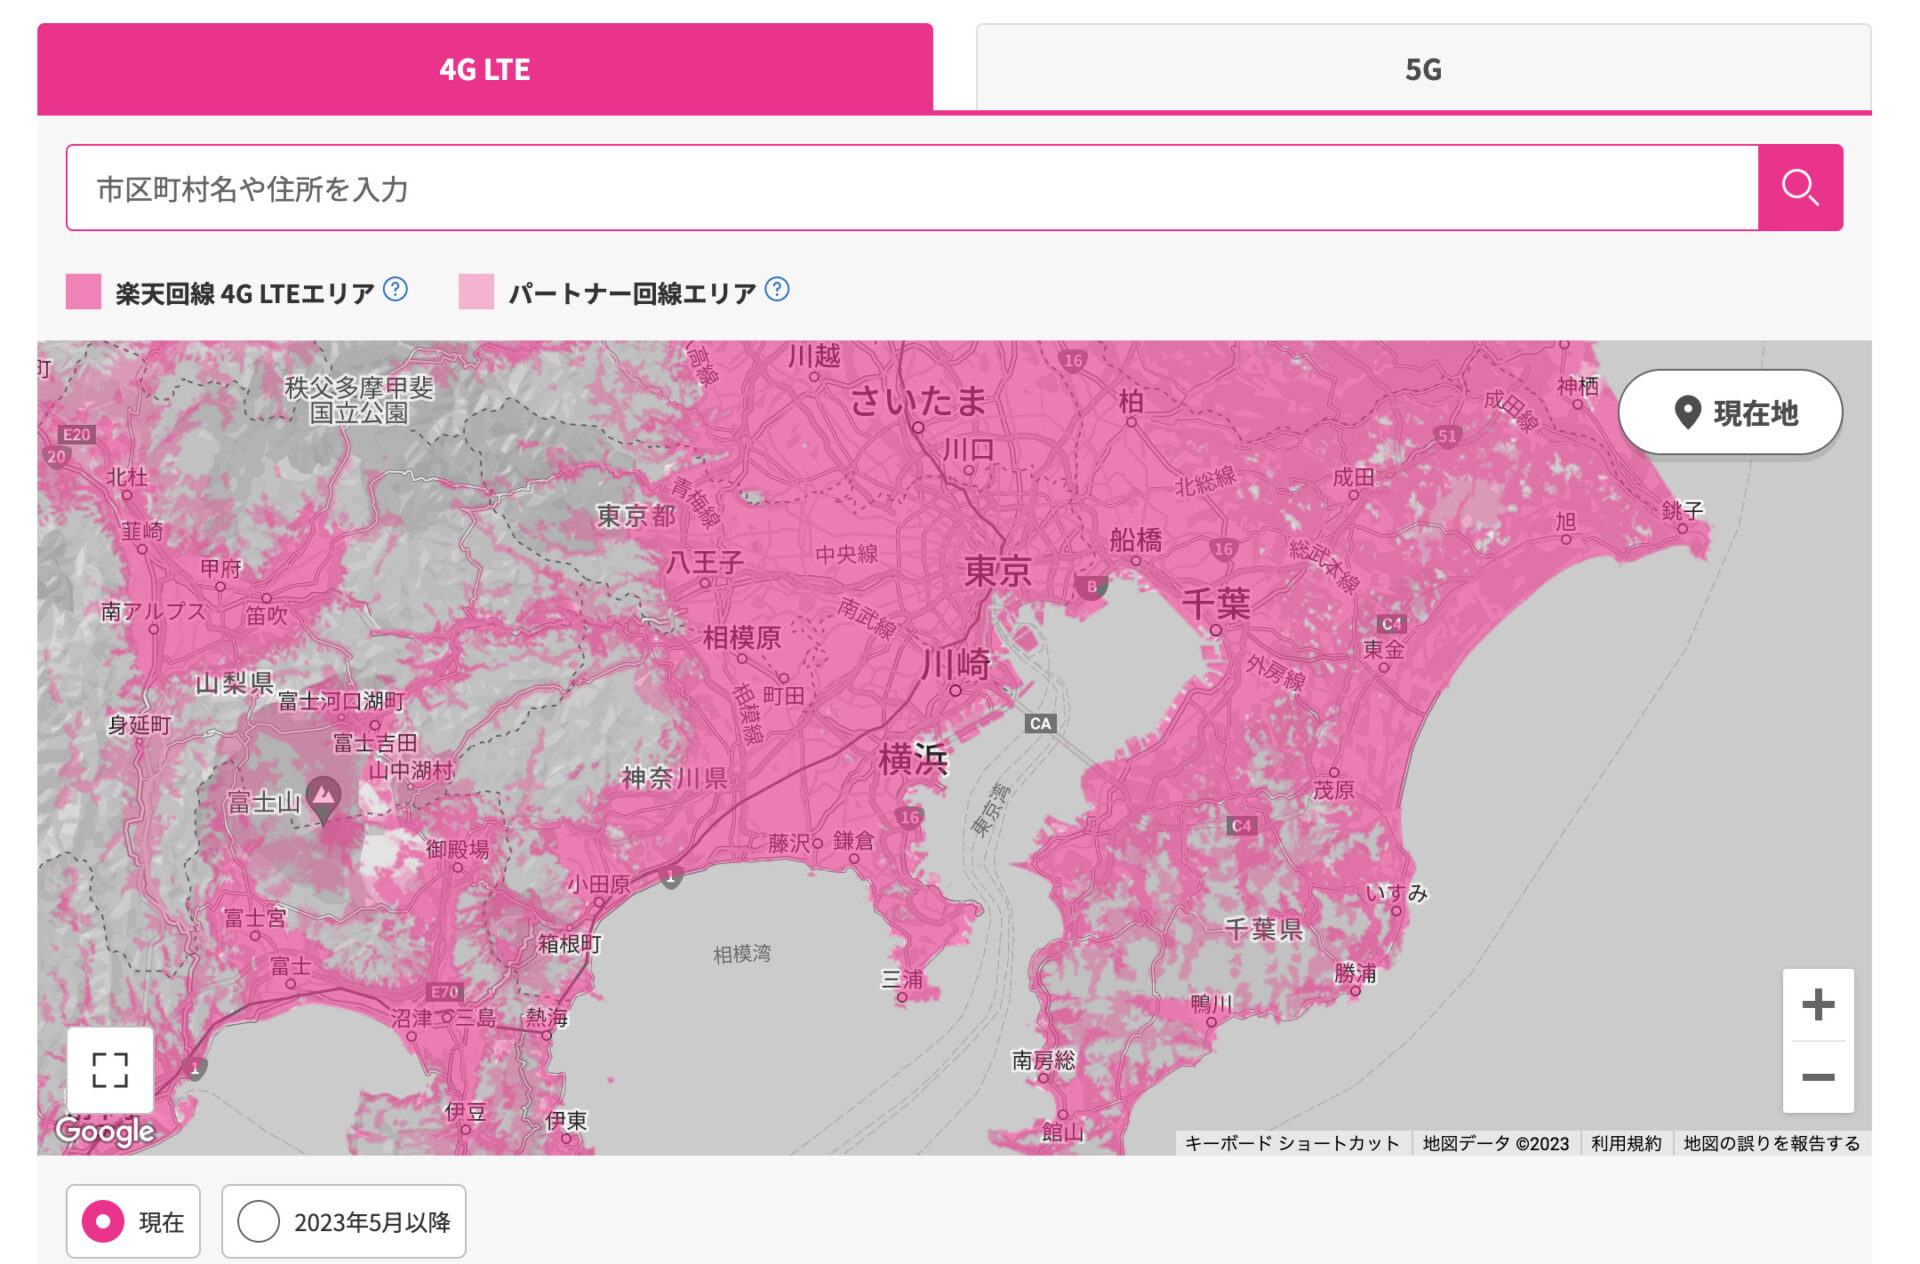Open キーボード ショートカット link
The width and height of the screenshot is (1920, 1264).
click(x=1292, y=1143)
